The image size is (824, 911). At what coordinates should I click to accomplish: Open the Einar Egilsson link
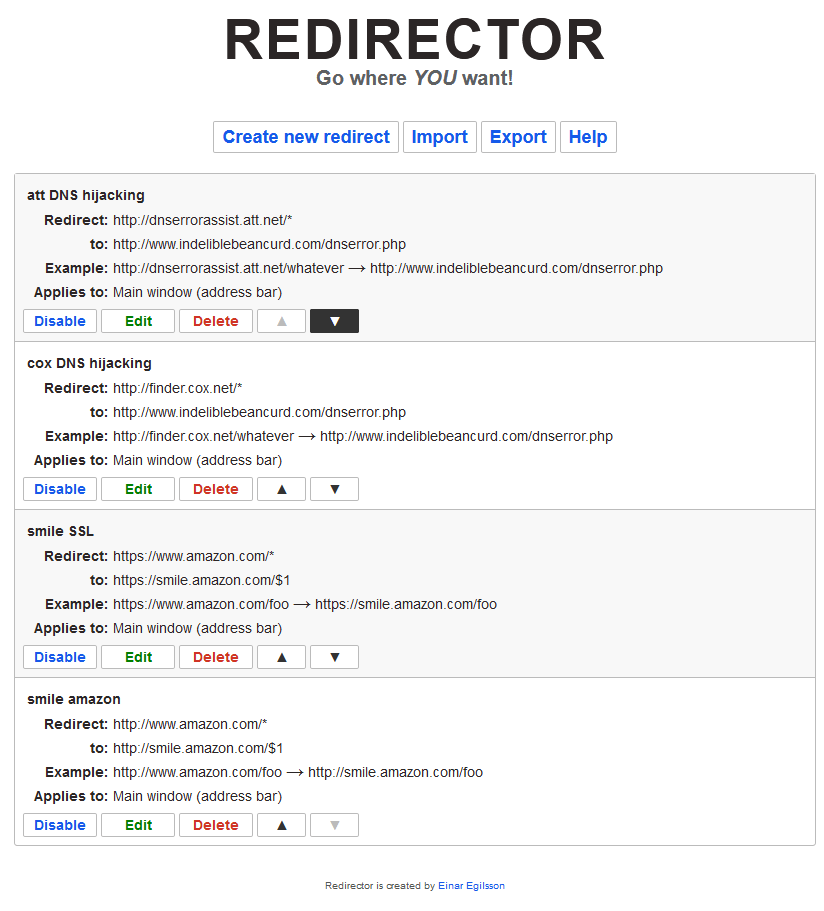point(471,885)
